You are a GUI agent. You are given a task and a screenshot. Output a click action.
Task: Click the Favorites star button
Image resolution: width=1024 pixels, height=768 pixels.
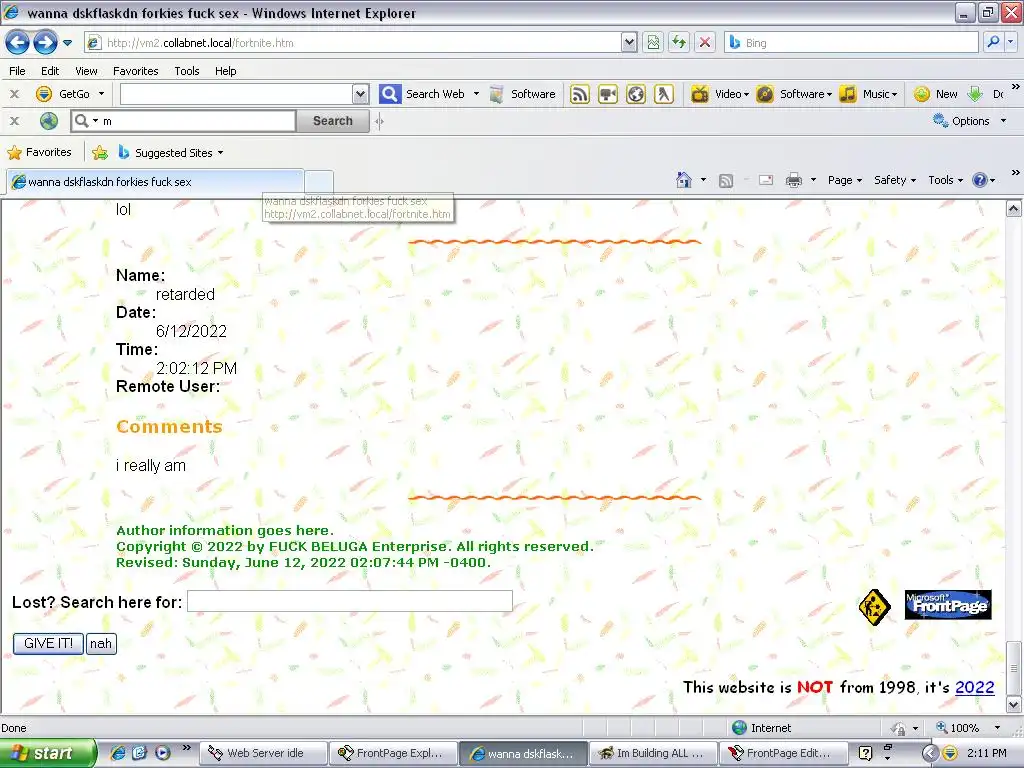39,152
